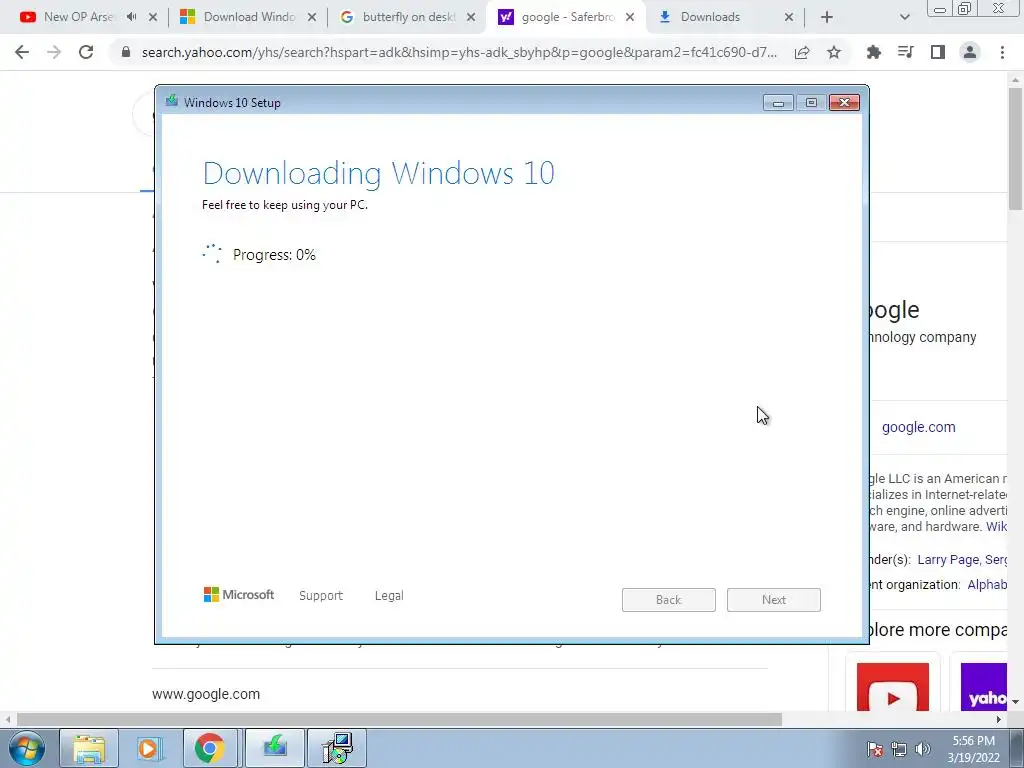Image resolution: width=1024 pixels, height=768 pixels.
Task: Click the scrollbar down arrow
Action: [1016, 703]
